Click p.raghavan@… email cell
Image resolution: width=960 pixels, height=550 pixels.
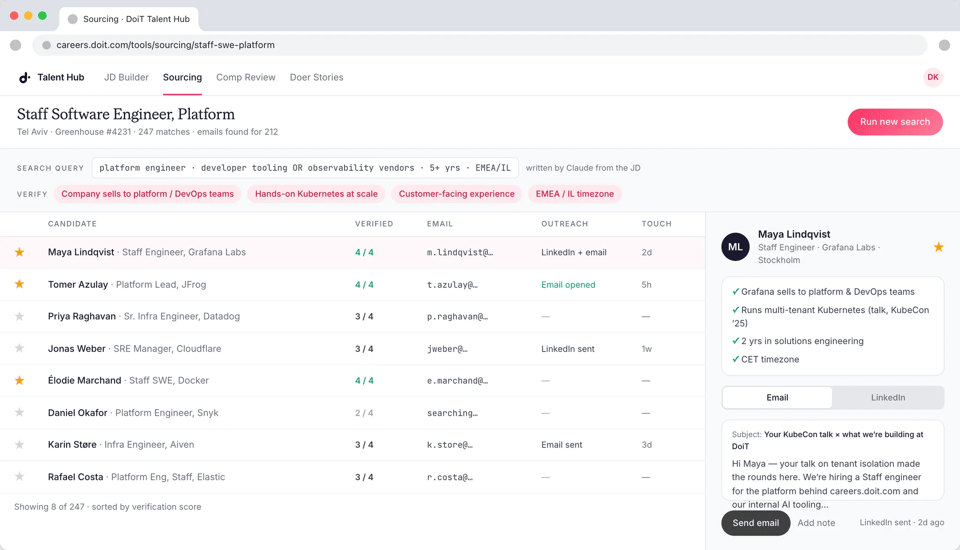(457, 317)
